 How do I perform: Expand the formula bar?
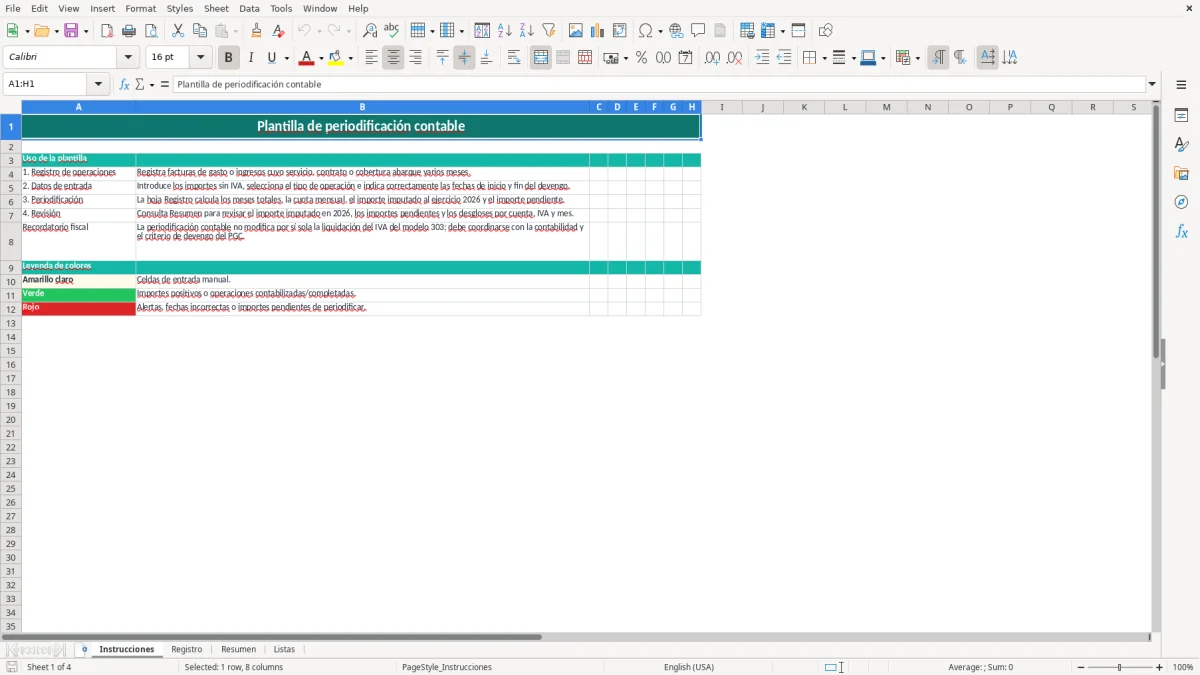coord(1152,85)
